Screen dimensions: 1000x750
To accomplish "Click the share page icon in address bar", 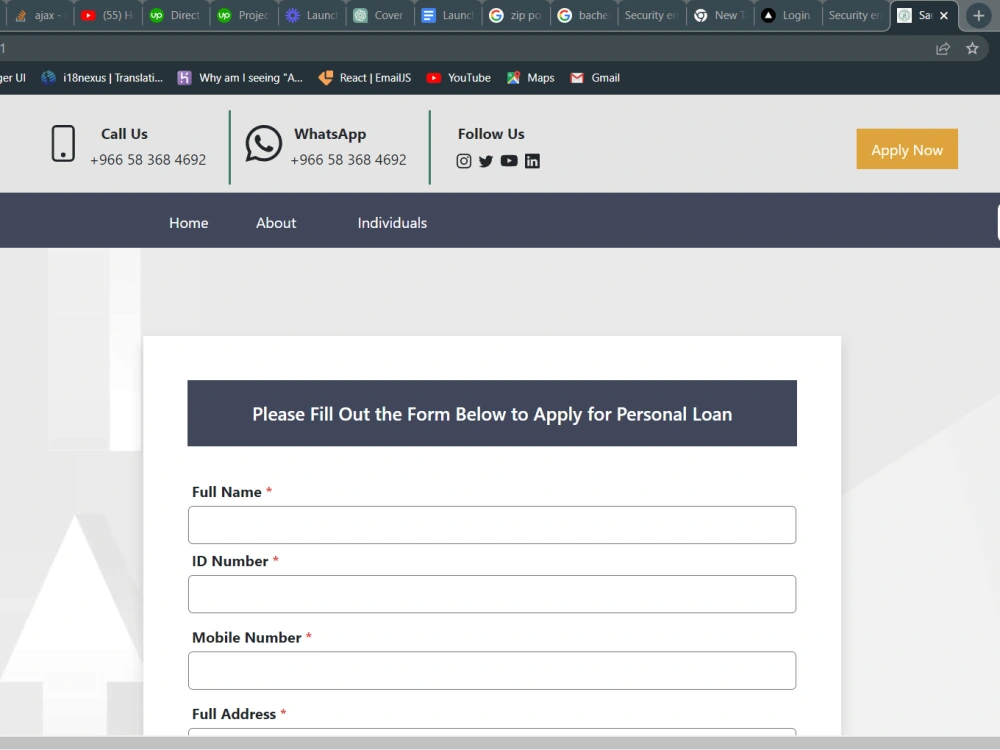I will point(943,48).
